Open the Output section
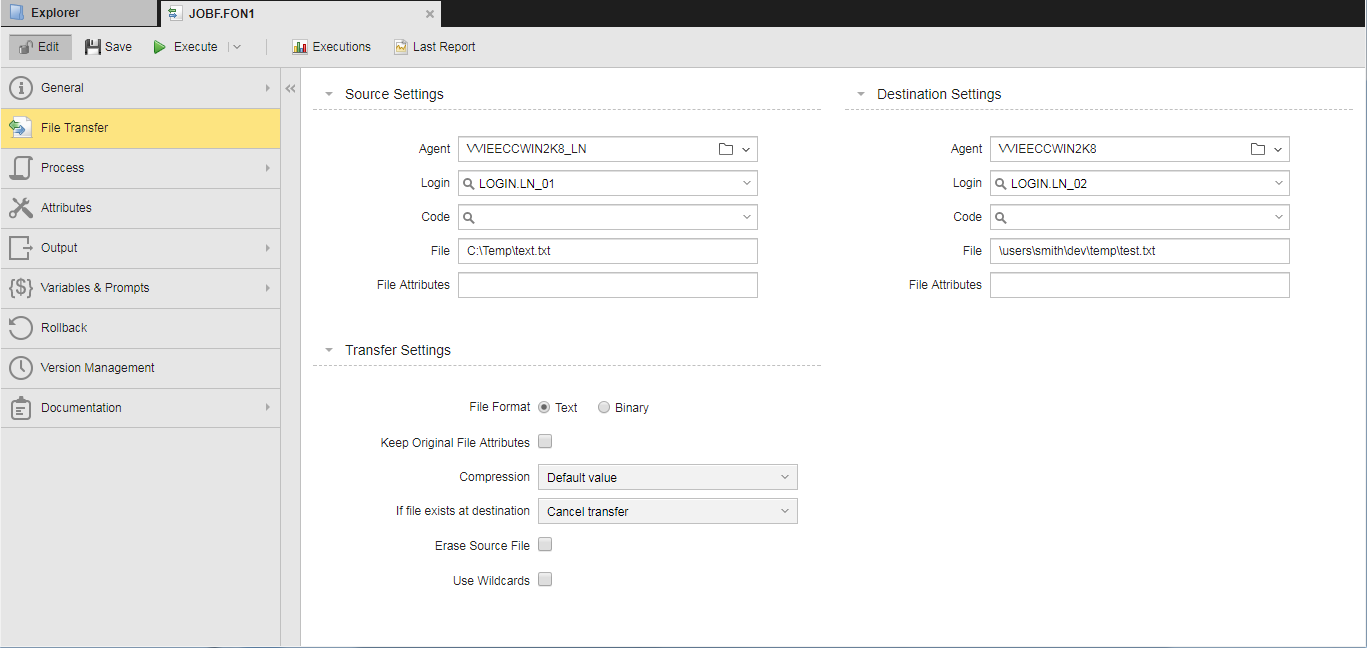The height and width of the screenshot is (648, 1367). click(140, 248)
